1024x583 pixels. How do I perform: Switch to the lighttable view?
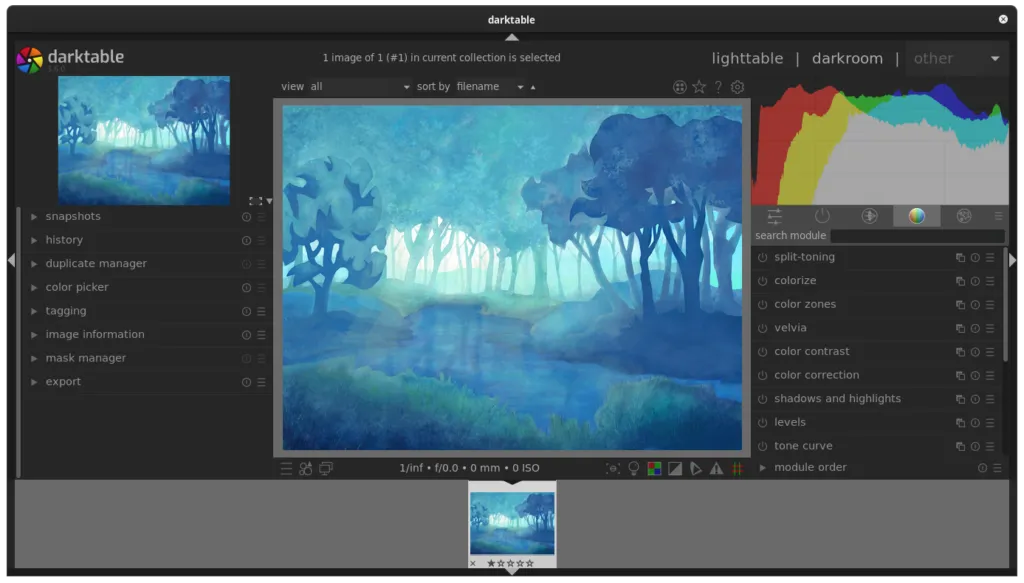pyautogui.click(x=747, y=58)
